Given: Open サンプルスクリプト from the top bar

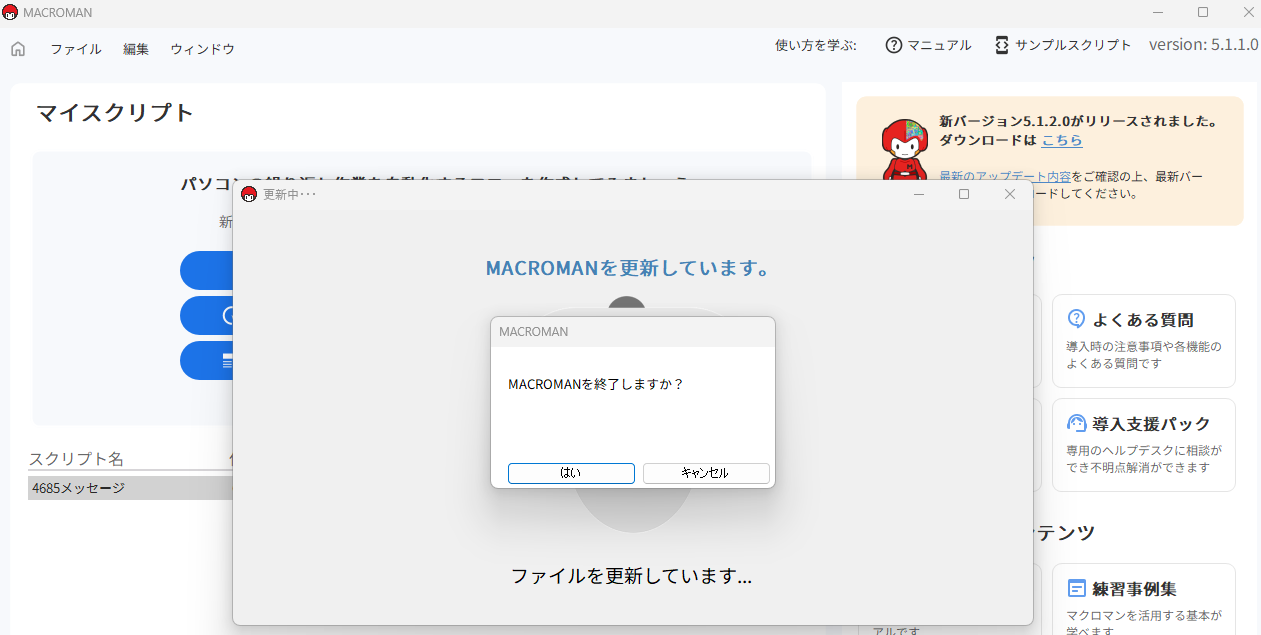Looking at the screenshot, I should click(x=1063, y=45).
